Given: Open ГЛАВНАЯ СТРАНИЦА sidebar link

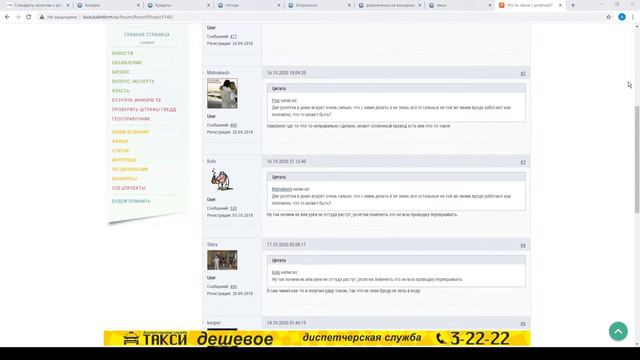Looking at the screenshot, I should coord(147,35).
